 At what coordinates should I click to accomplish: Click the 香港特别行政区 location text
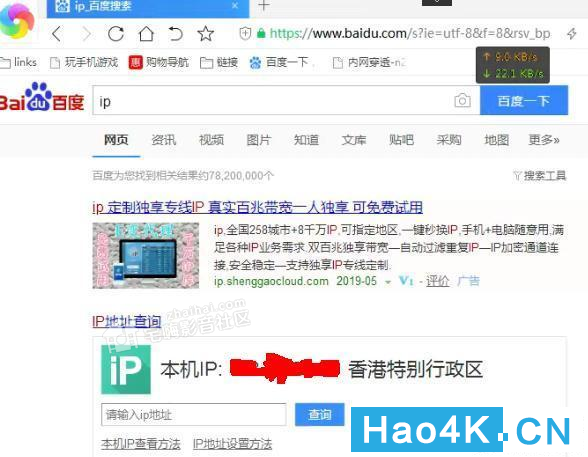point(415,369)
